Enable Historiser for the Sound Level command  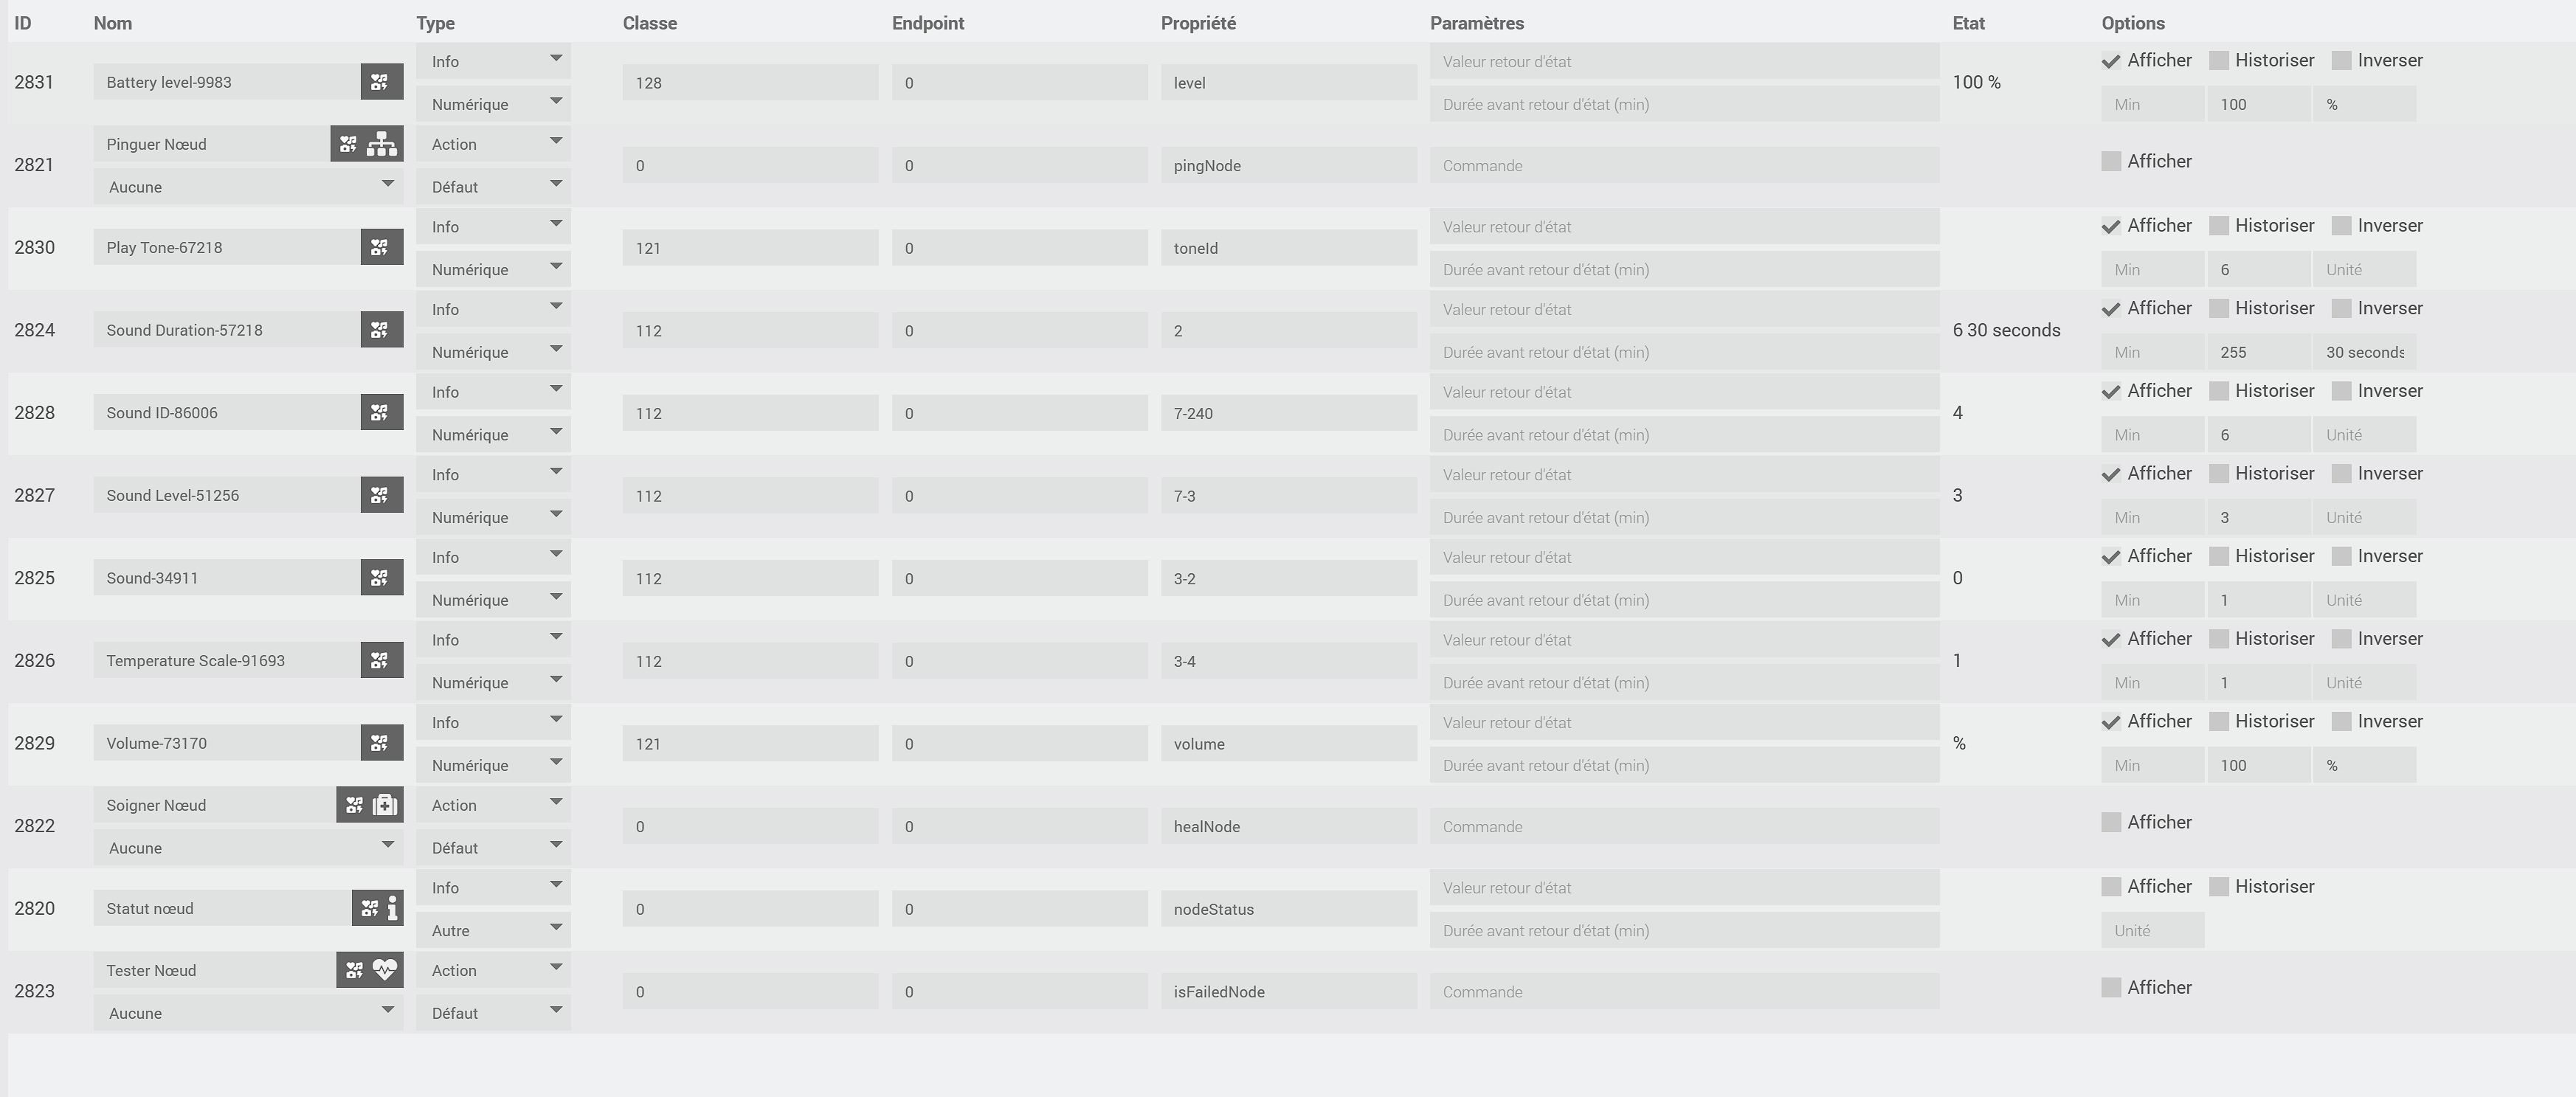[x=2219, y=474]
